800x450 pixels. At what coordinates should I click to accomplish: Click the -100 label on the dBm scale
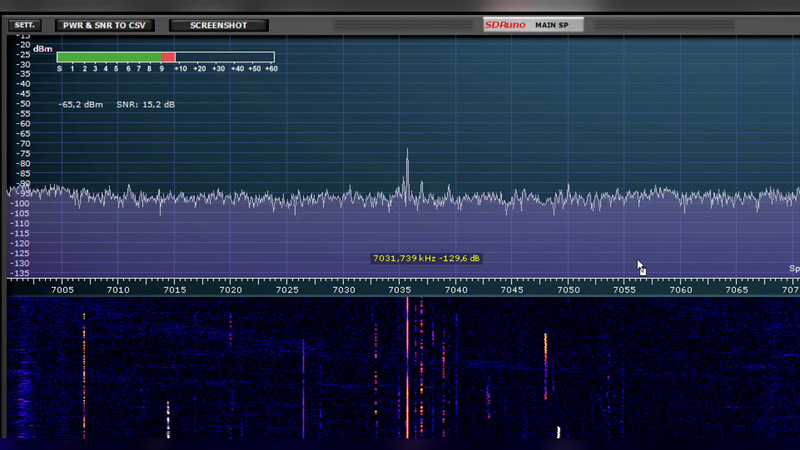[20, 203]
